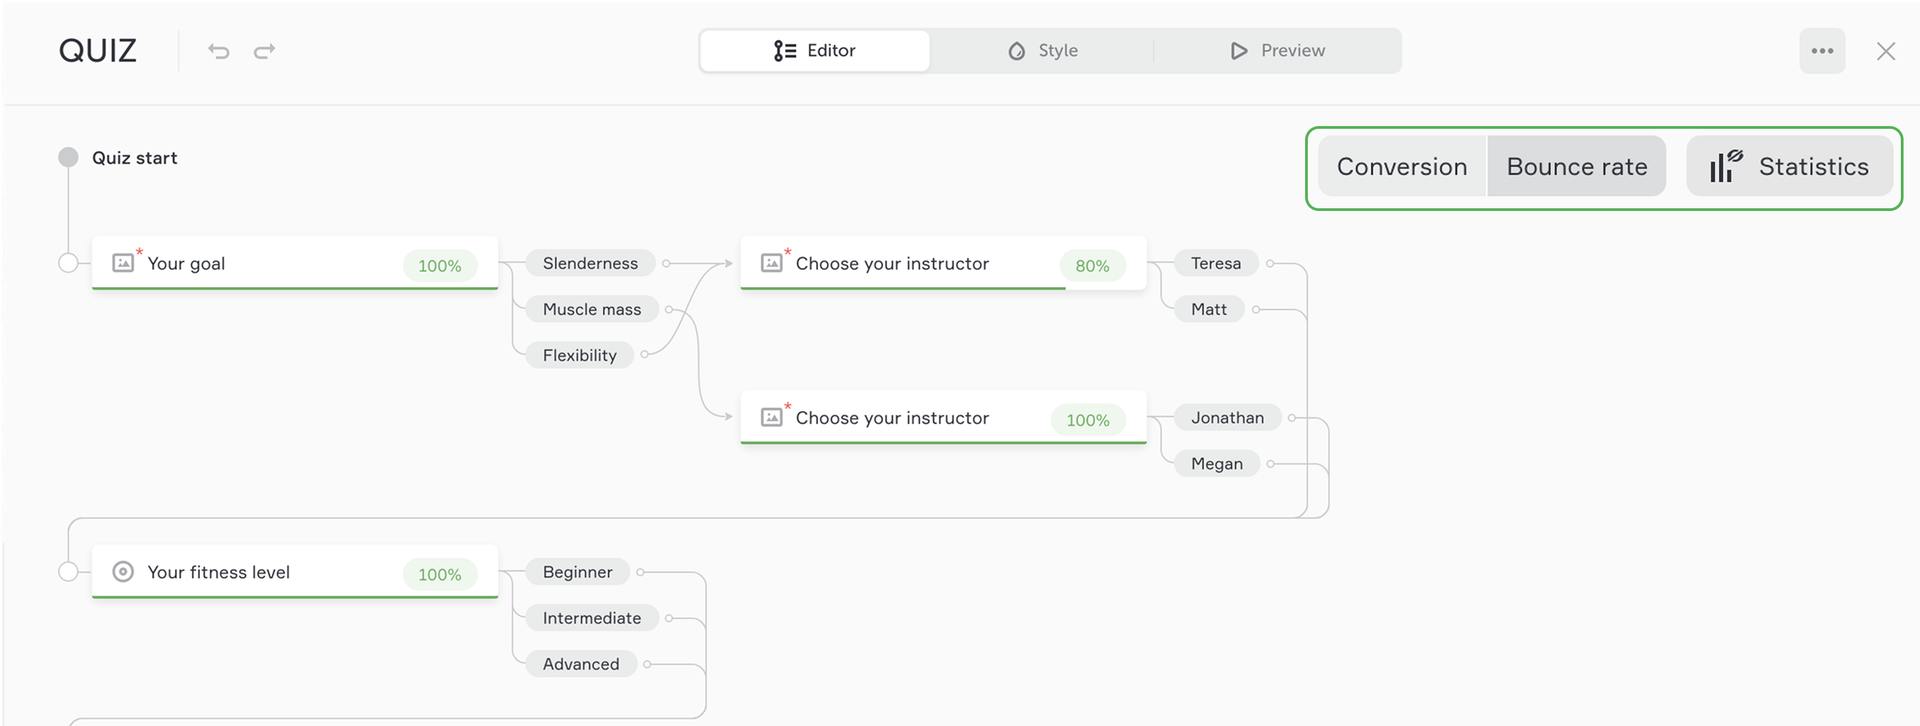This screenshot has width=1920, height=726.
Task: Click the Statistics bar chart icon
Action: [1725, 166]
